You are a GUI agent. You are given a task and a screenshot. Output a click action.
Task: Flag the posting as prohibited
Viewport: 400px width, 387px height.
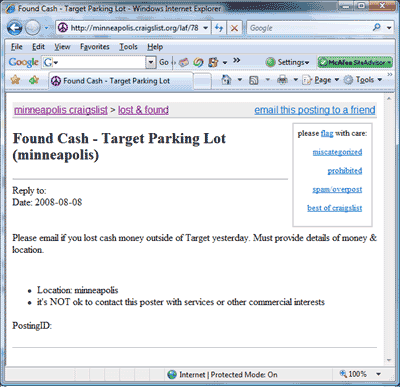345,171
